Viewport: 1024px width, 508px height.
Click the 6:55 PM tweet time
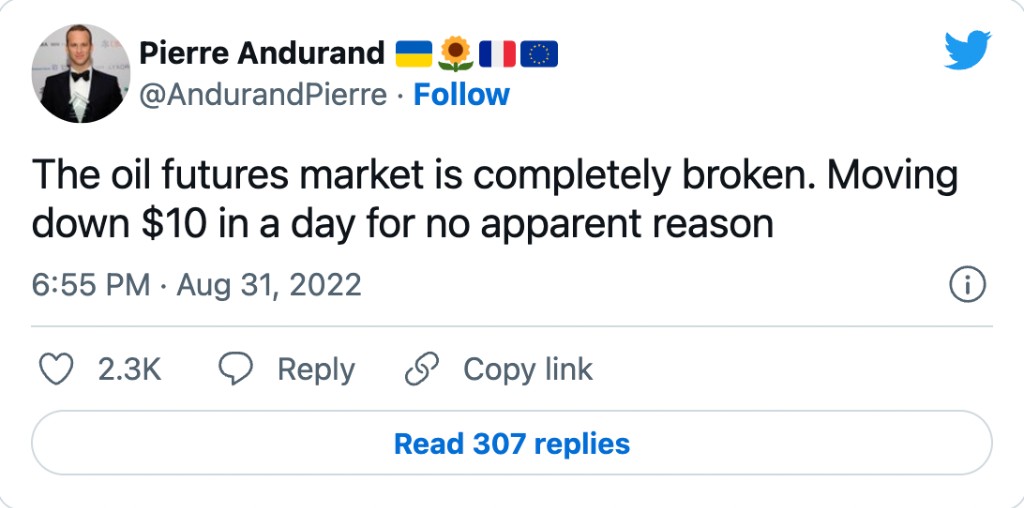tap(90, 285)
